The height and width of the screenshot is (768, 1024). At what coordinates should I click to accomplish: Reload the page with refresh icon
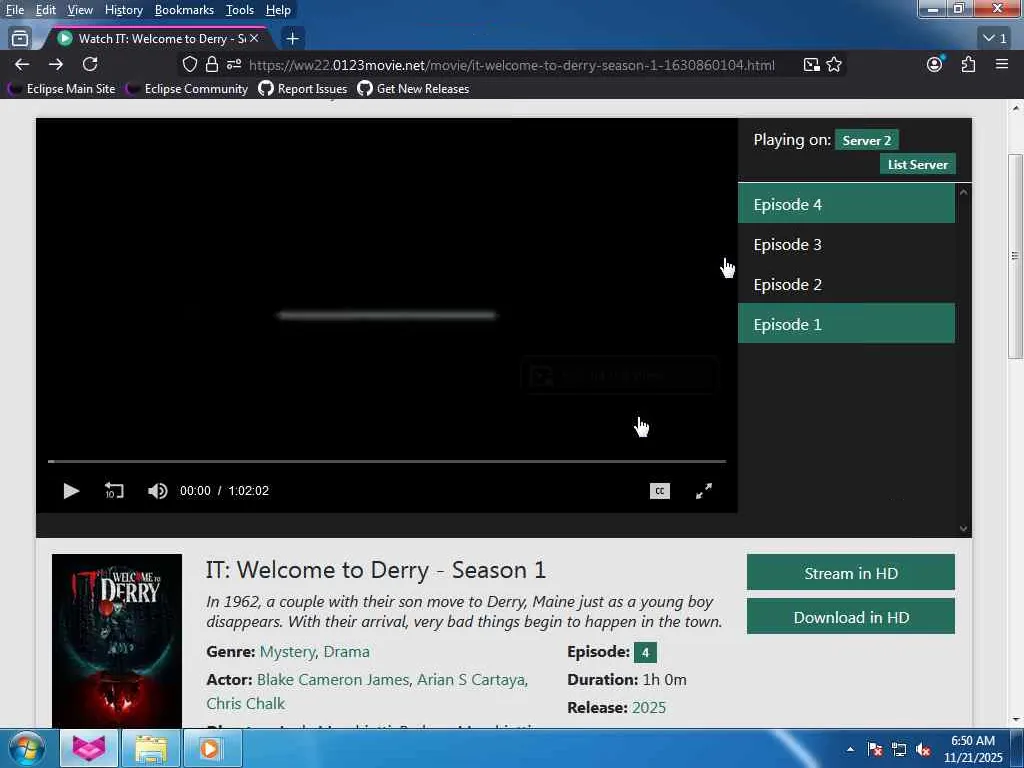coord(90,64)
